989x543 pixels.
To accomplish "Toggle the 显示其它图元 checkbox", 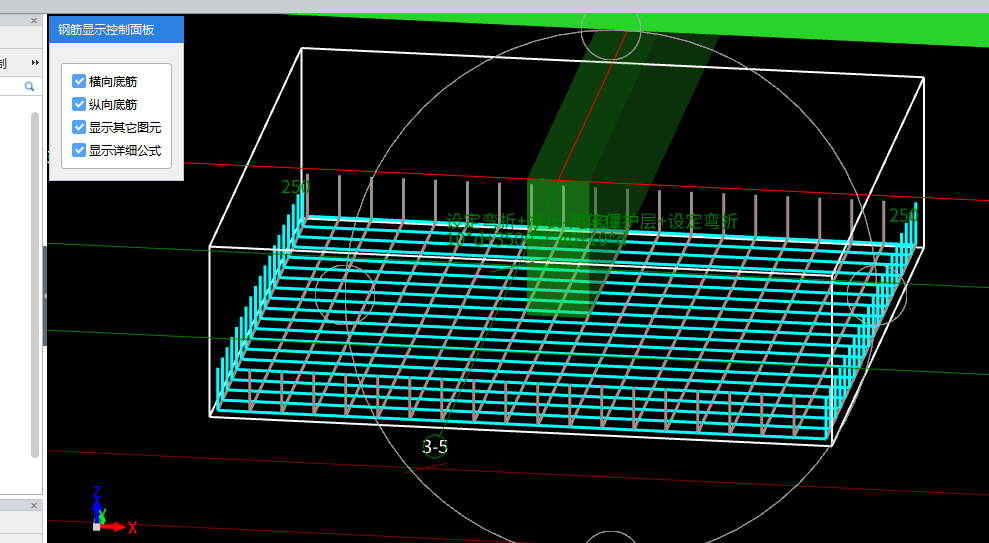I will 79,127.
